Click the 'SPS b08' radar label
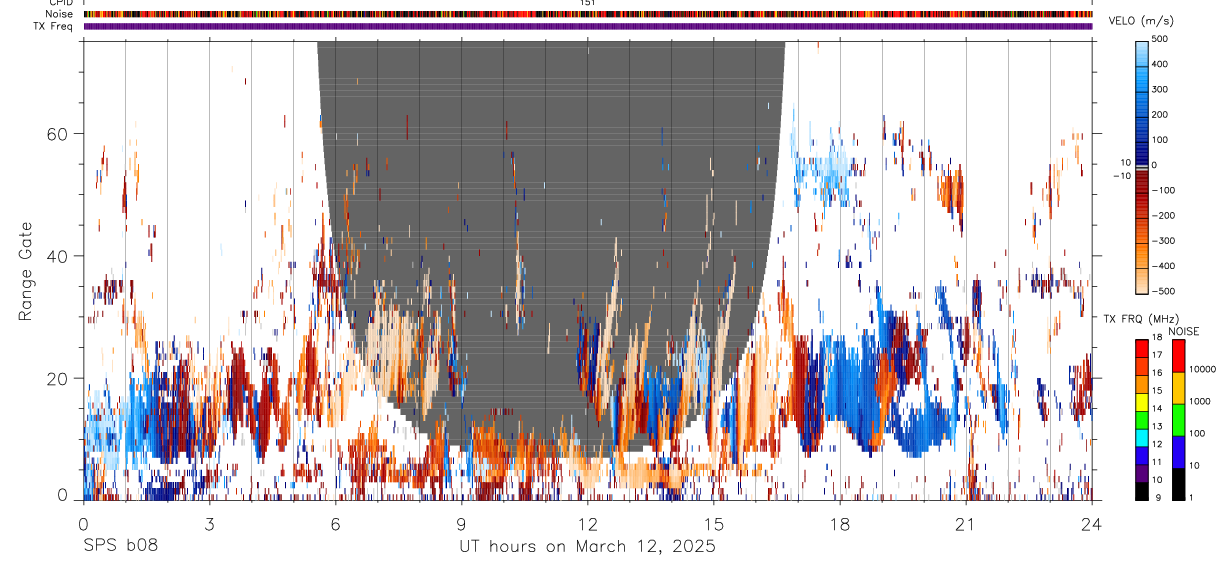This screenshot has height=567, width=1228. point(120,547)
